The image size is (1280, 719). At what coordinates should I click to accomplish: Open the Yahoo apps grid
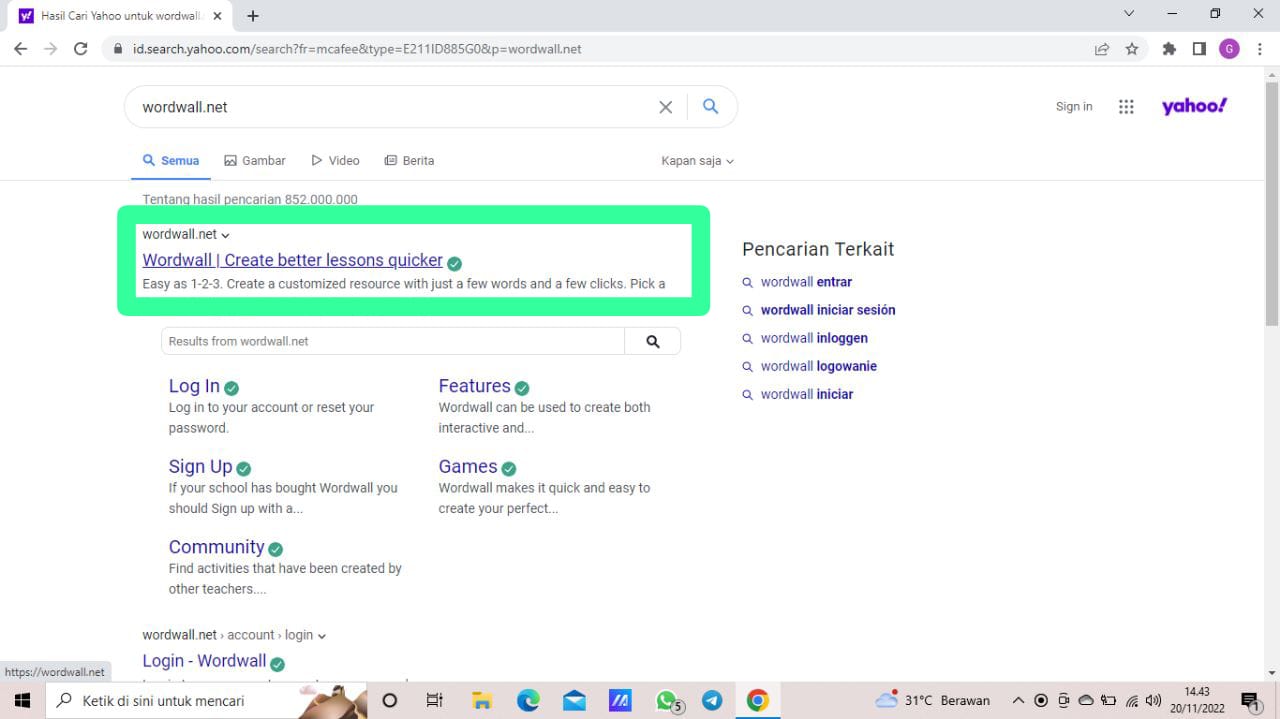pos(1126,107)
